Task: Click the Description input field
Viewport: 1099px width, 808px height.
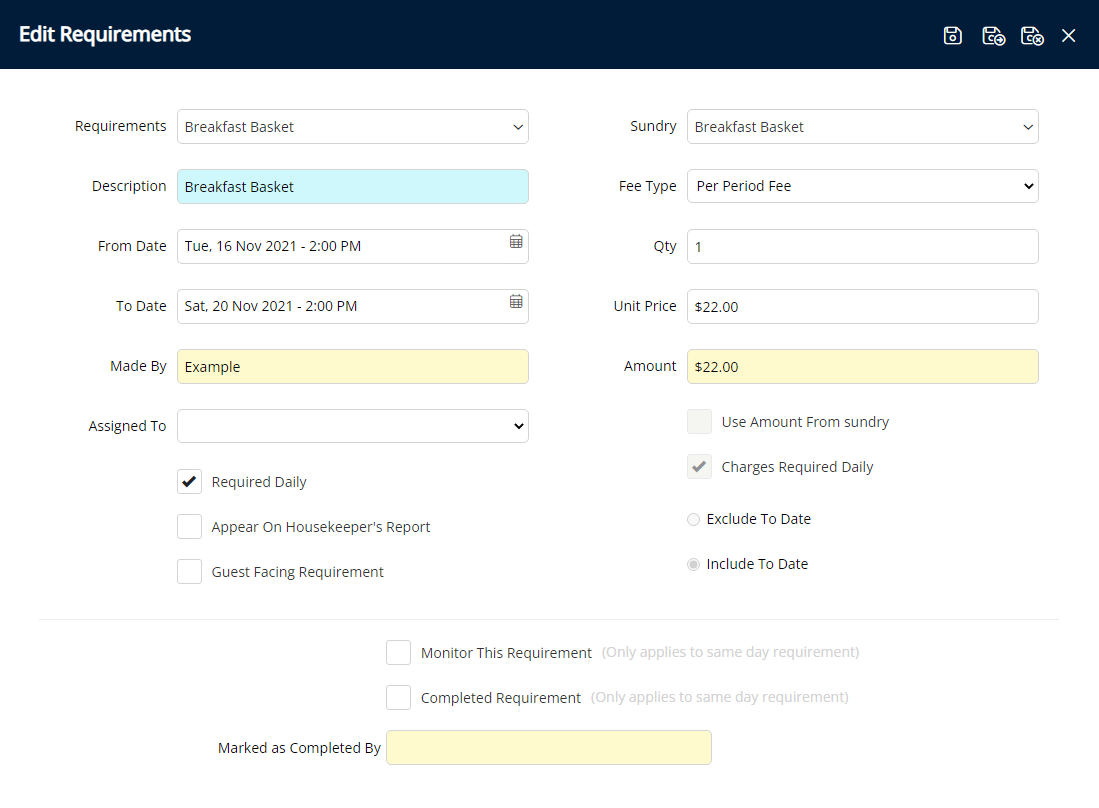Action: click(x=353, y=186)
